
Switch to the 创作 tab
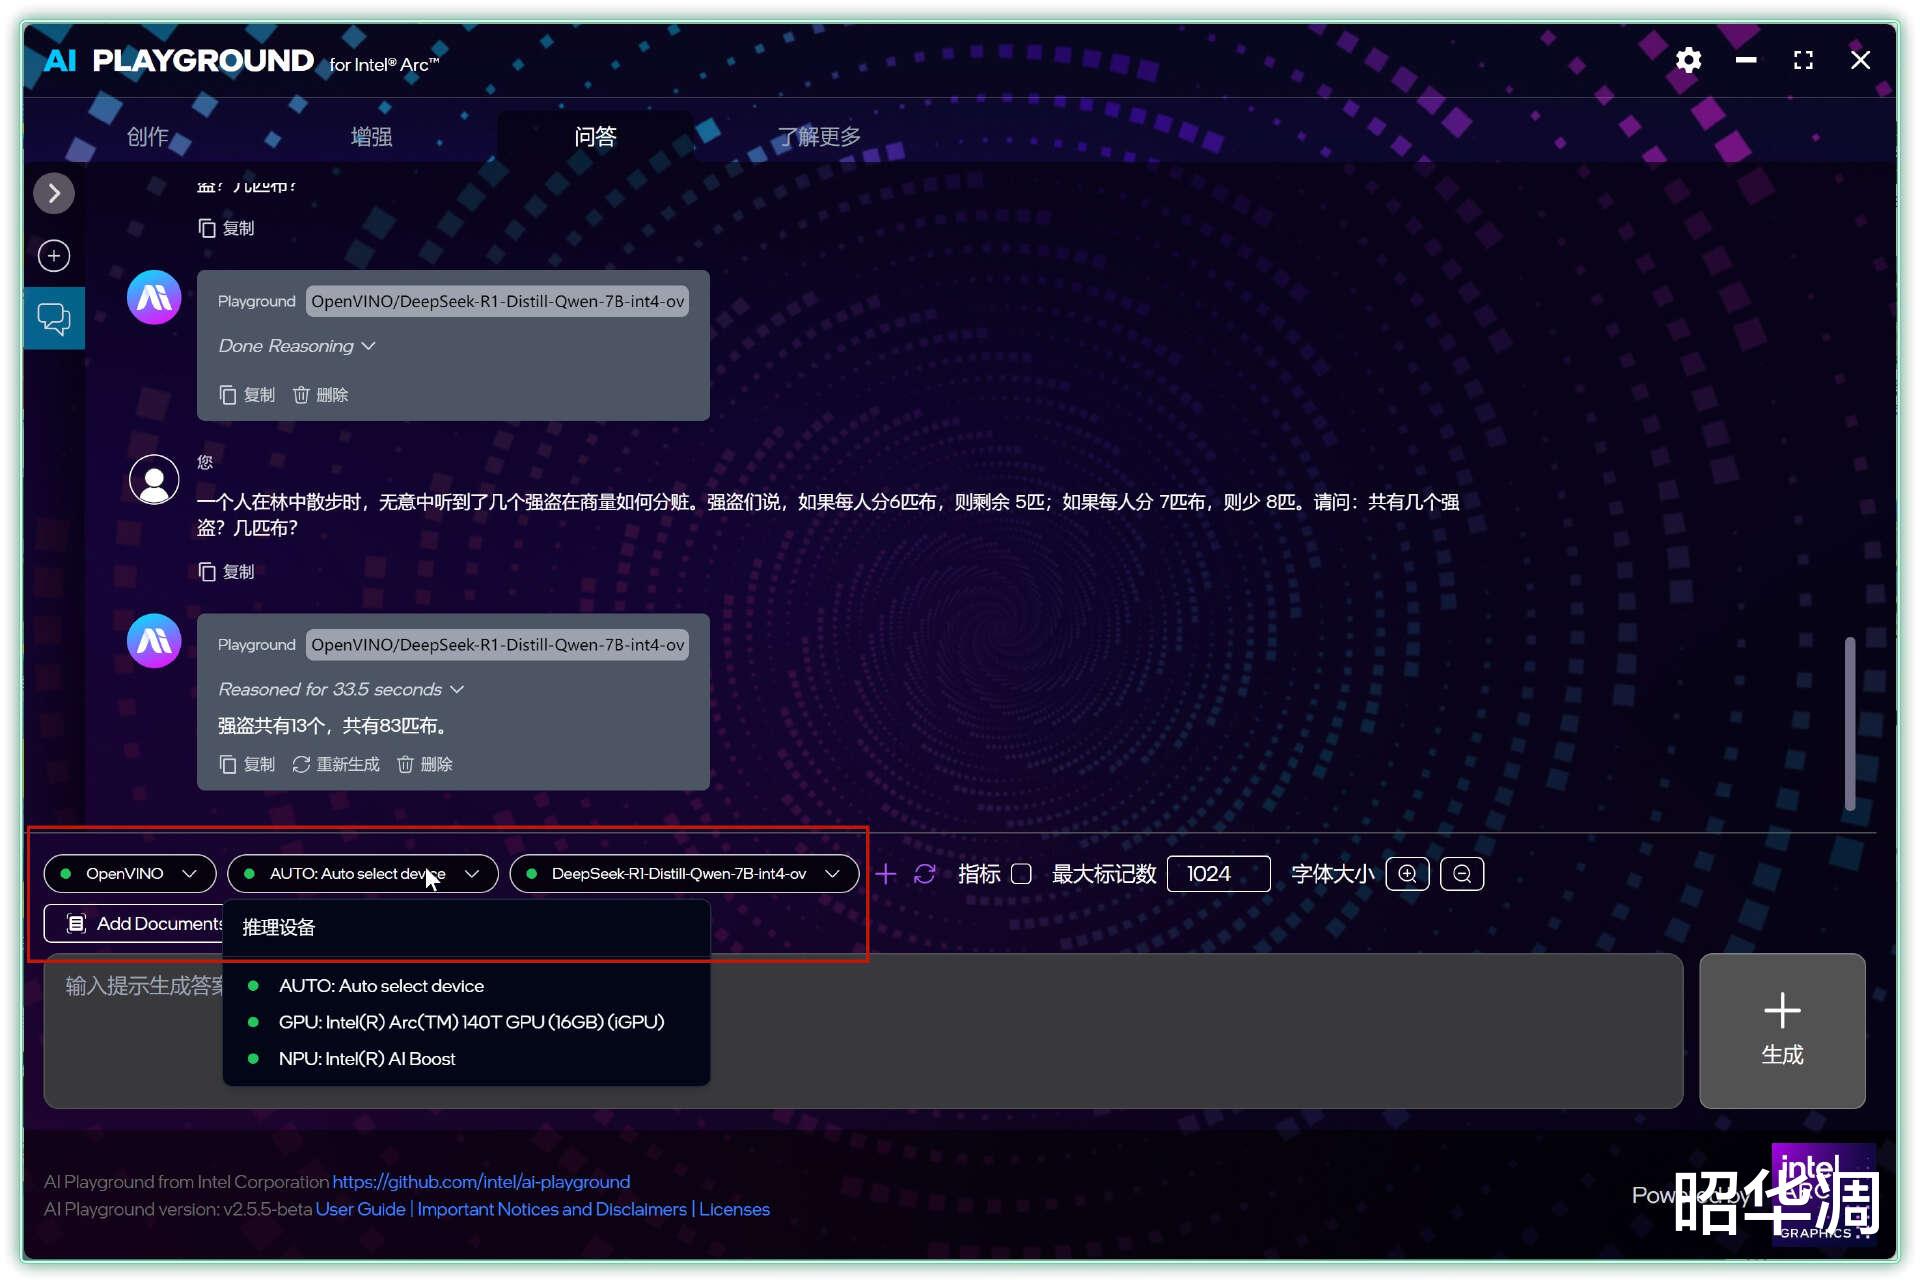tap(147, 137)
